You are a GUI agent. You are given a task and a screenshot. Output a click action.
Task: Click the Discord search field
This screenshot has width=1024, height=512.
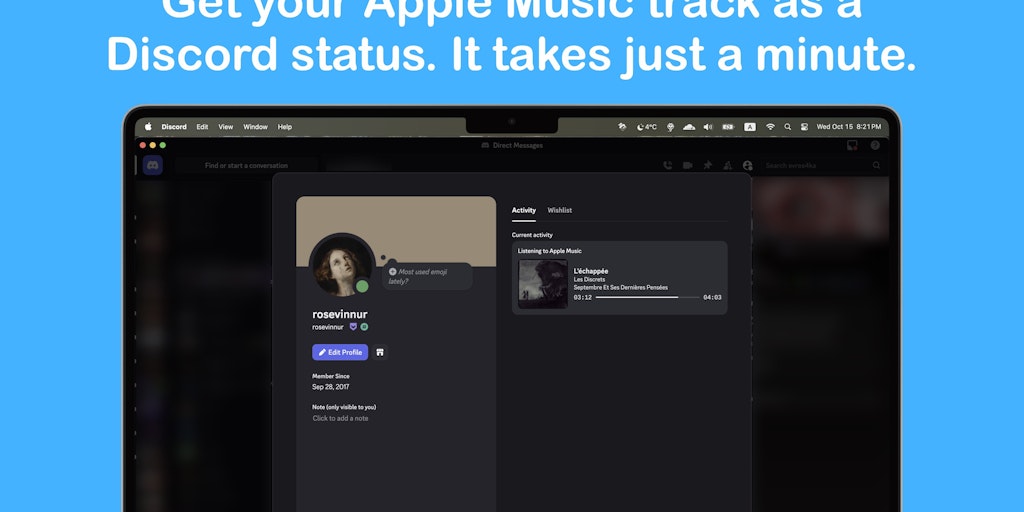pyautogui.click(x=822, y=166)
